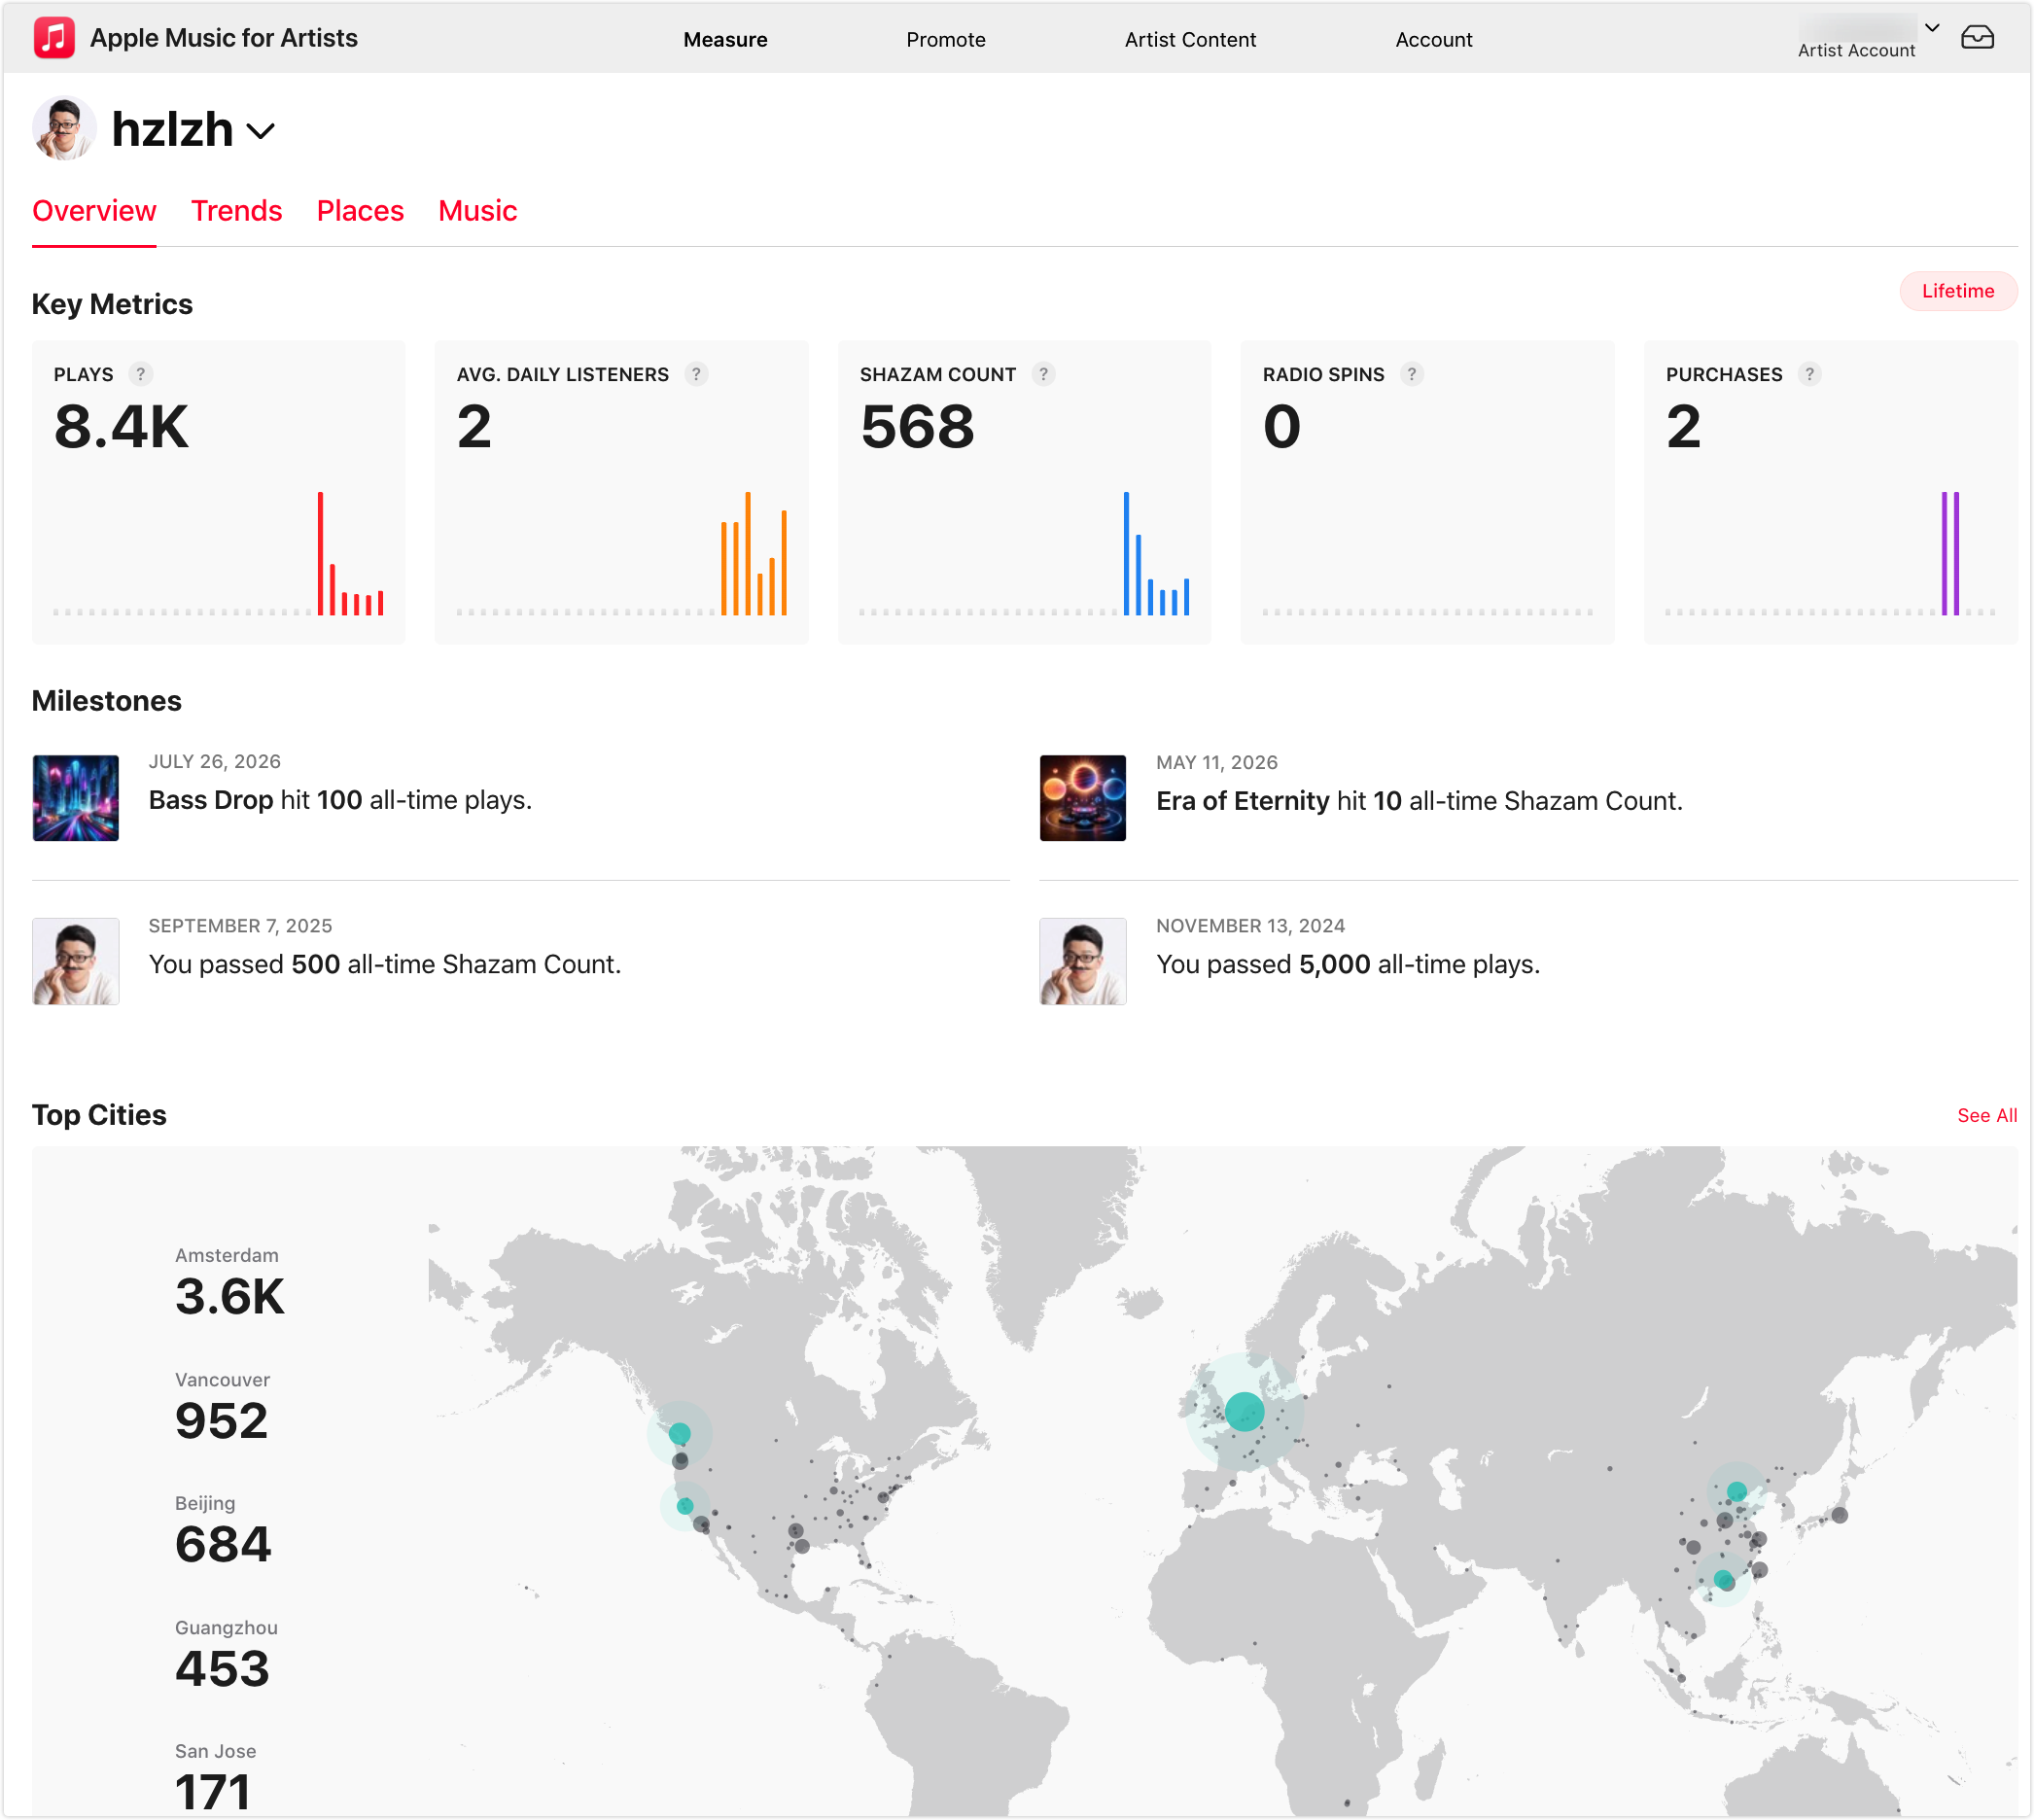The image size is (2034, 1820).
Task: Open the Bass Drop album artwork
Action: click(x=76, y=798)
